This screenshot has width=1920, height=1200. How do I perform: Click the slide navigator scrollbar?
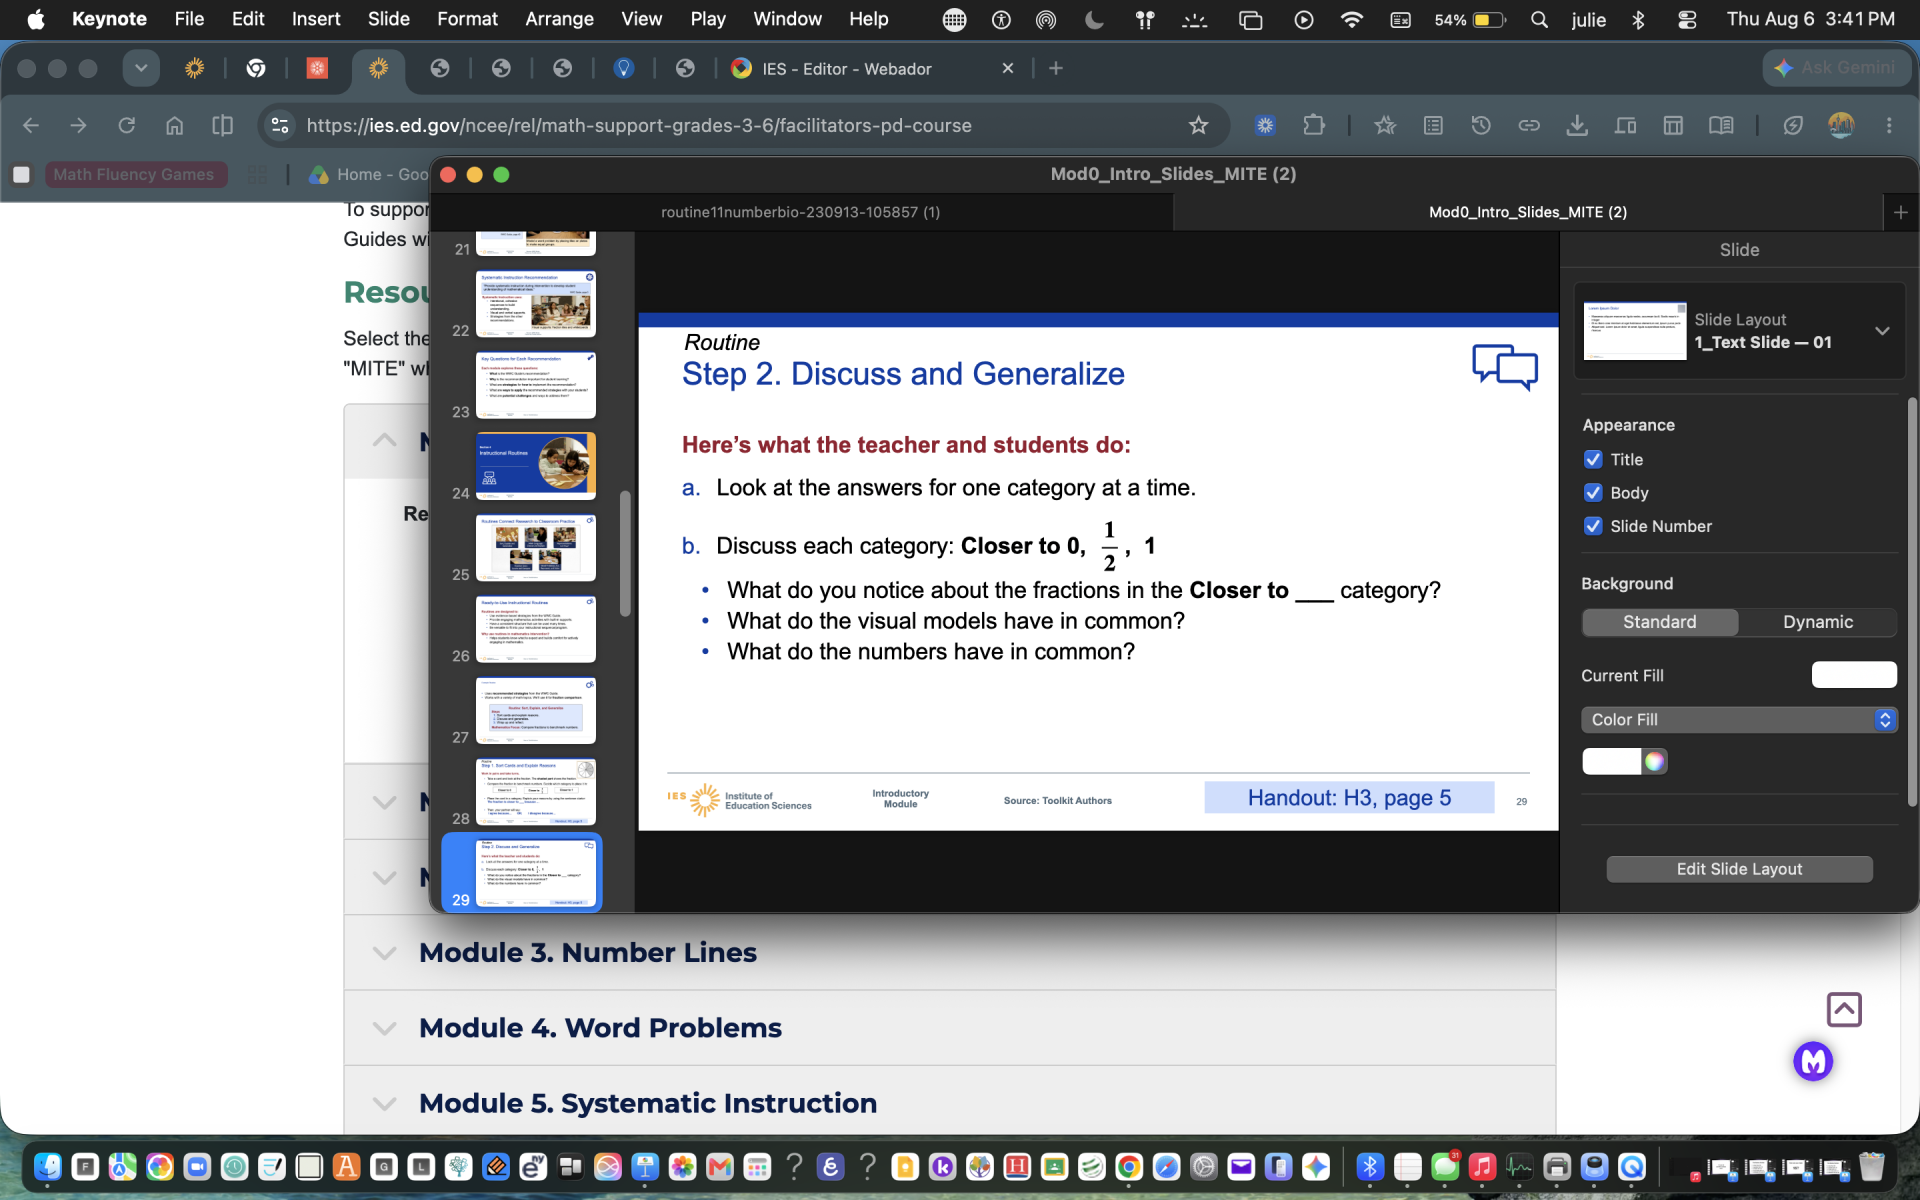625,553
